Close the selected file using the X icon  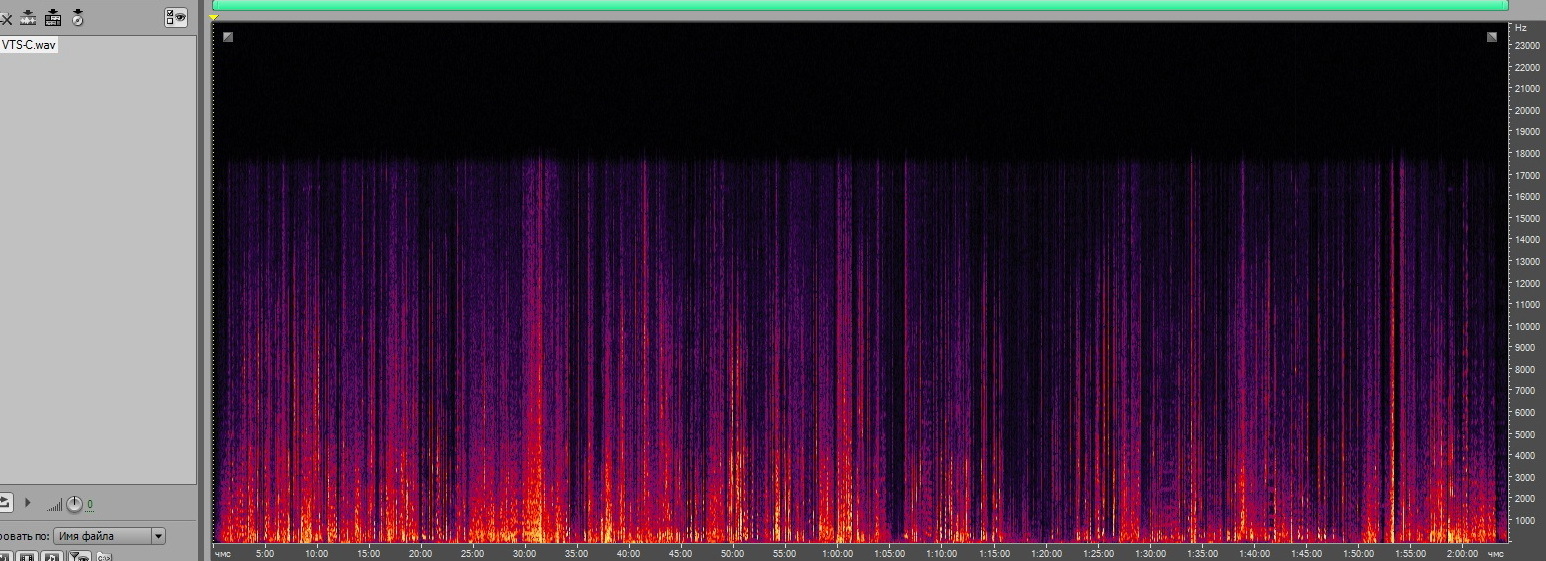[5, 18]
